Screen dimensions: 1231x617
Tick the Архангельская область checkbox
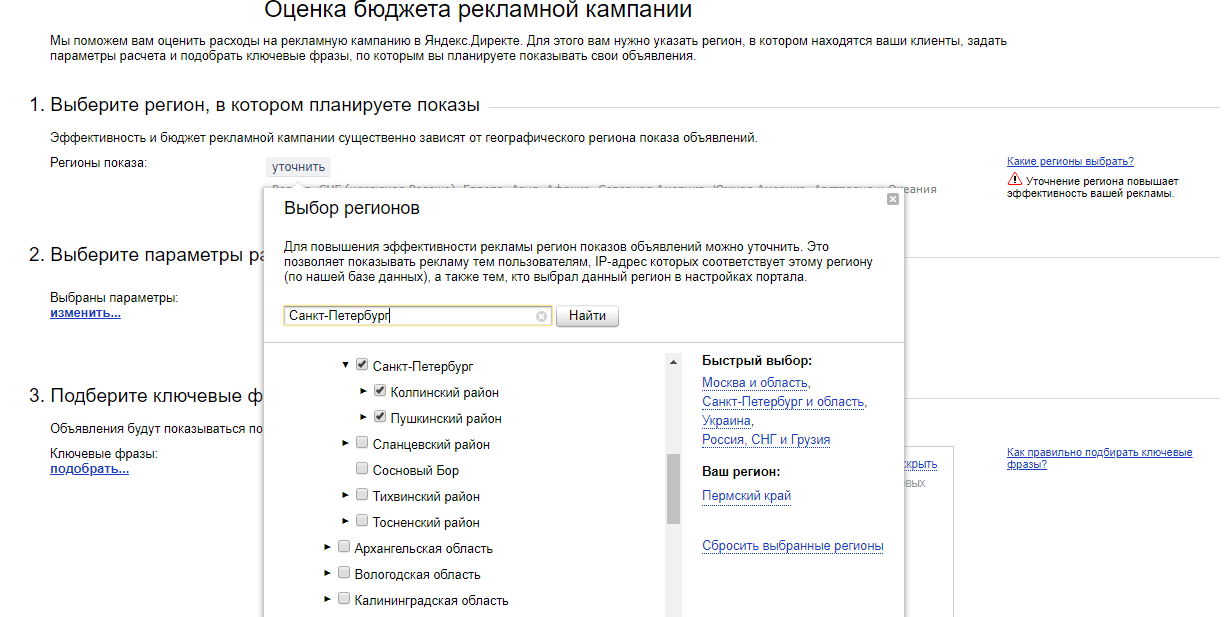(x=344, y=548)
